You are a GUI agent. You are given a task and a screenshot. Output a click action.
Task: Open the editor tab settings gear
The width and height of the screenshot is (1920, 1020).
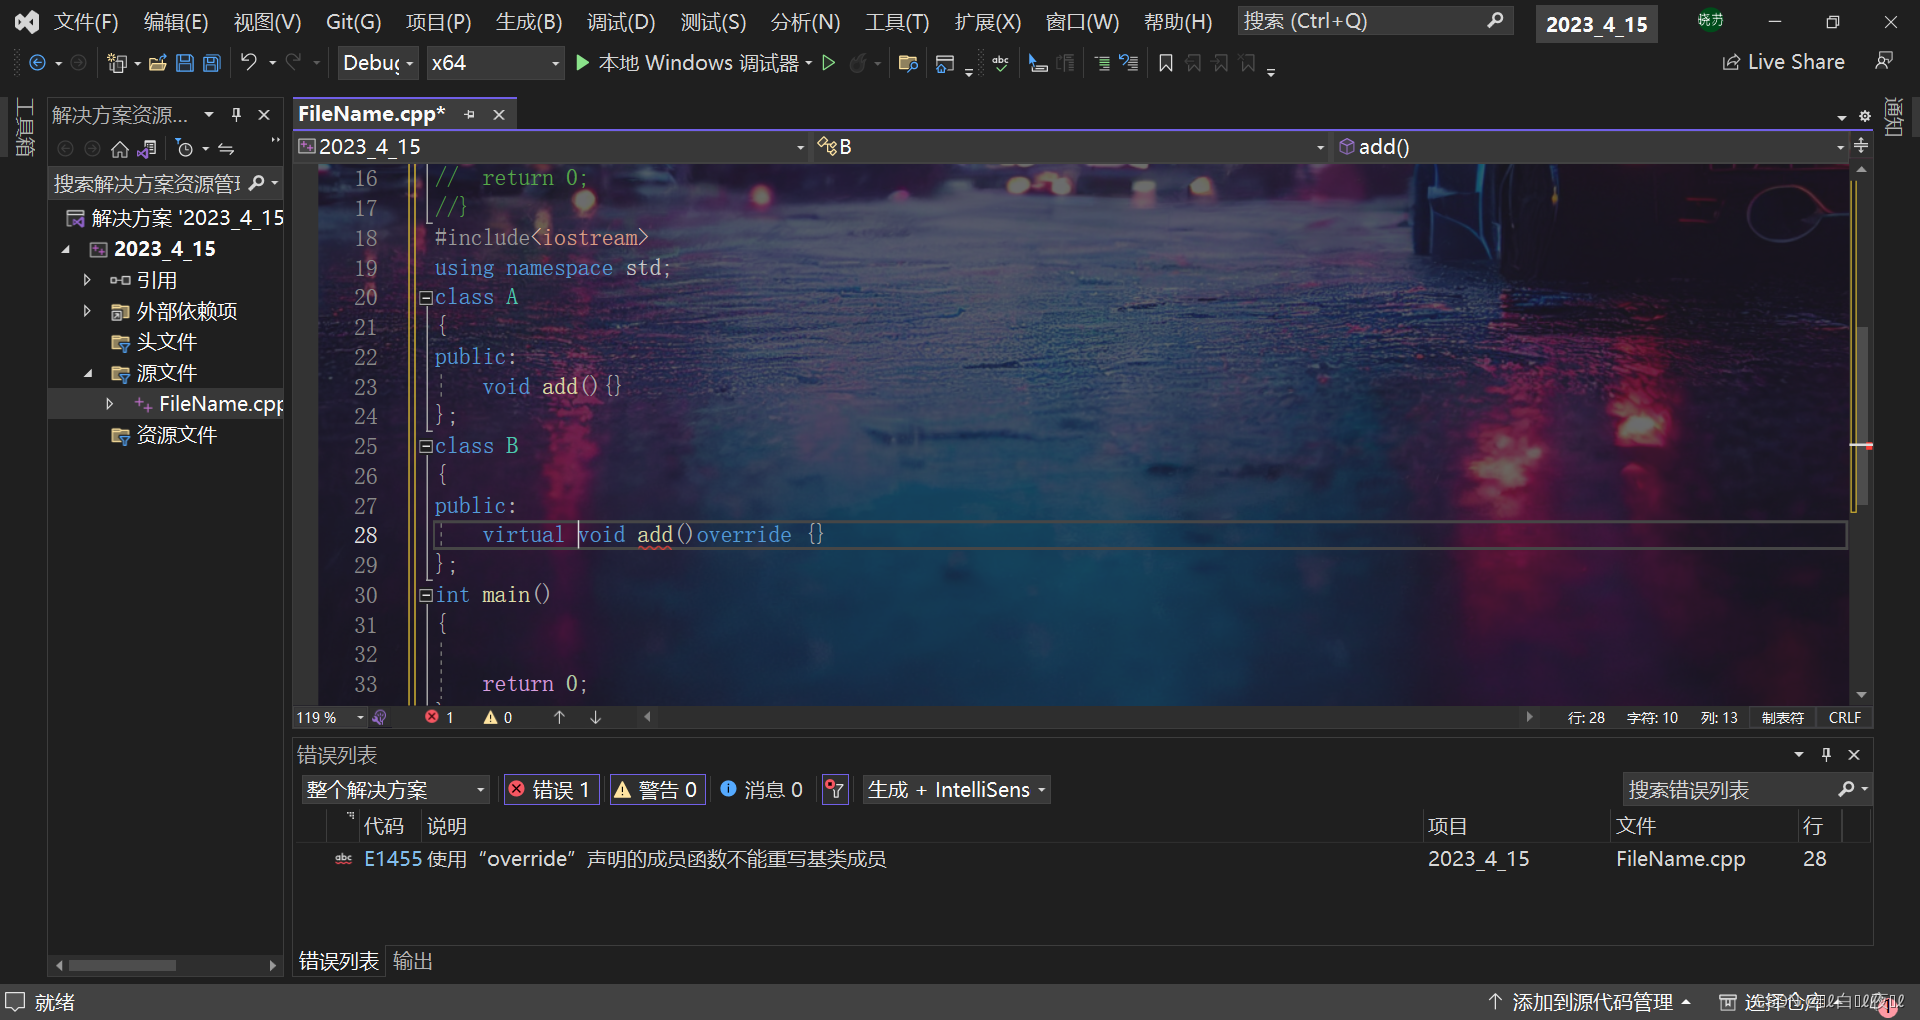[x=1865, y=116]
